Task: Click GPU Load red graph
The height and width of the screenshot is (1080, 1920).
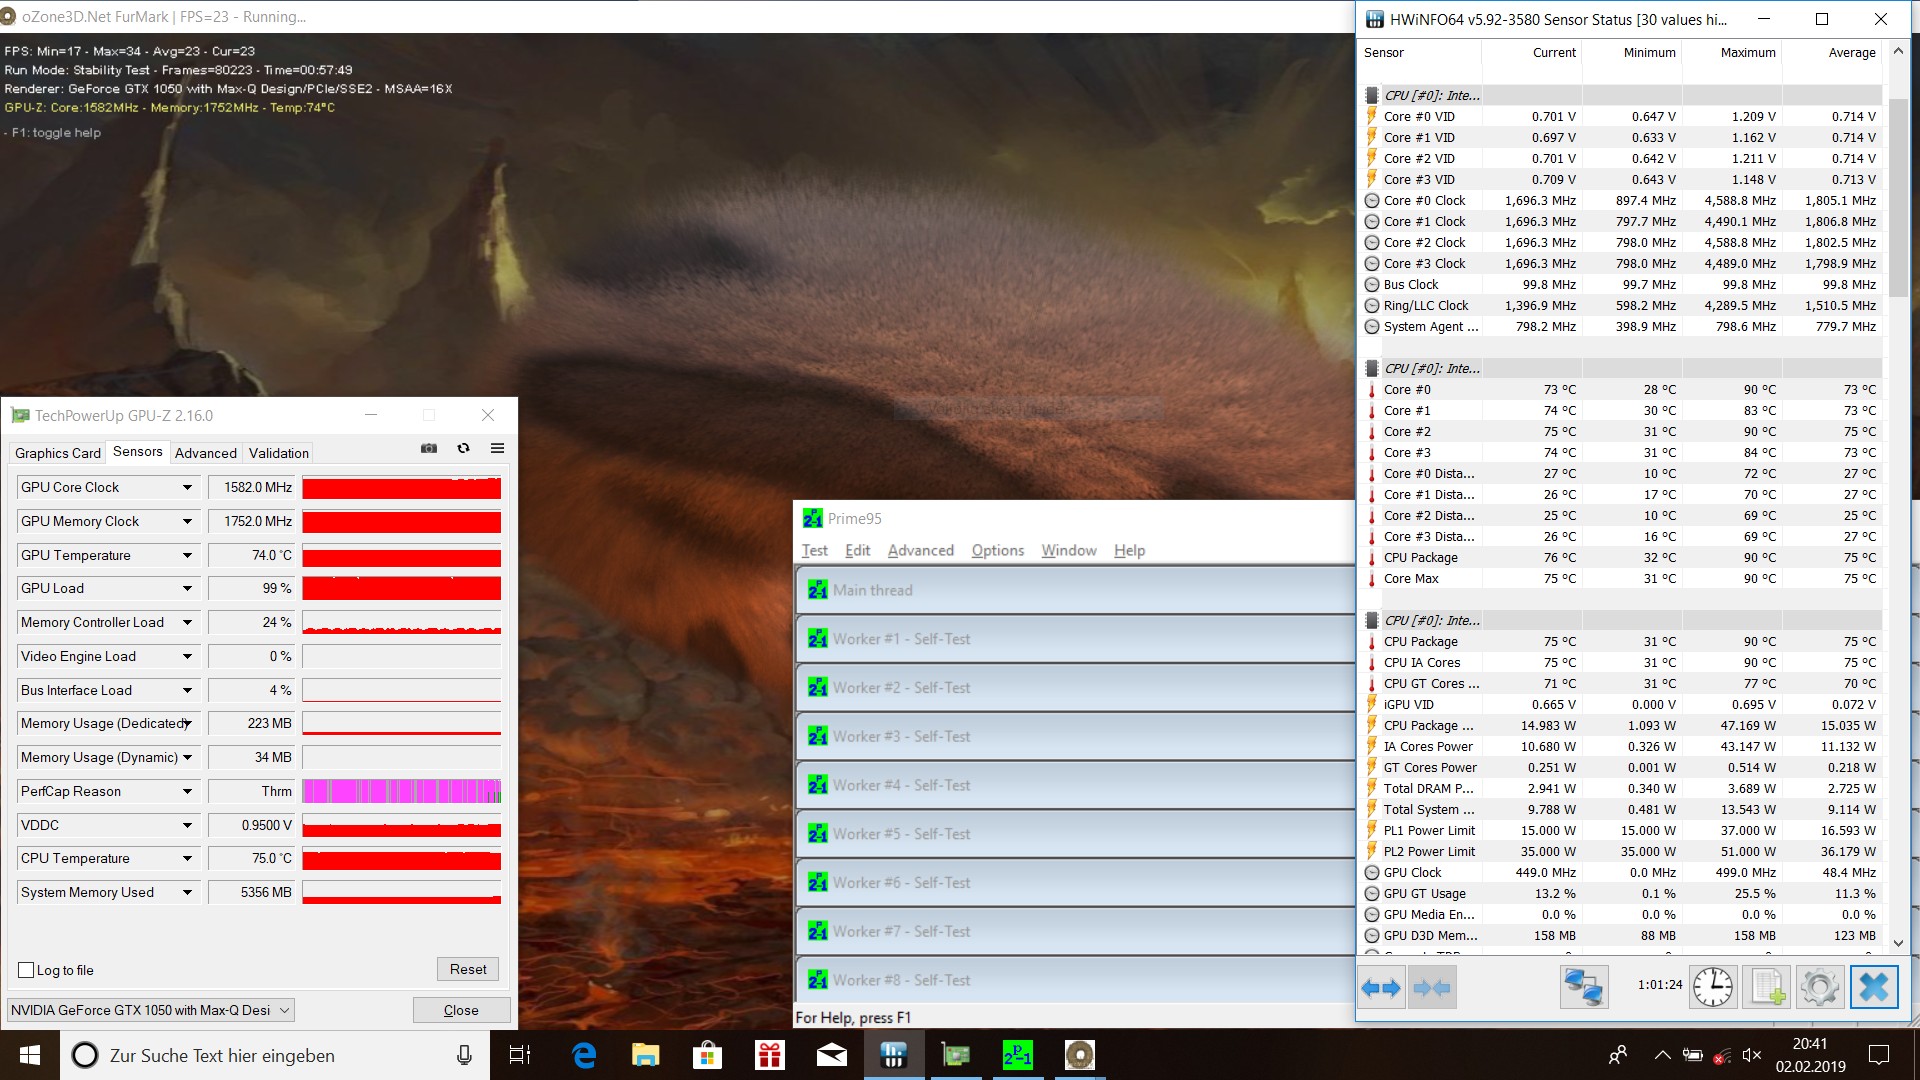Action: [401, 589]
